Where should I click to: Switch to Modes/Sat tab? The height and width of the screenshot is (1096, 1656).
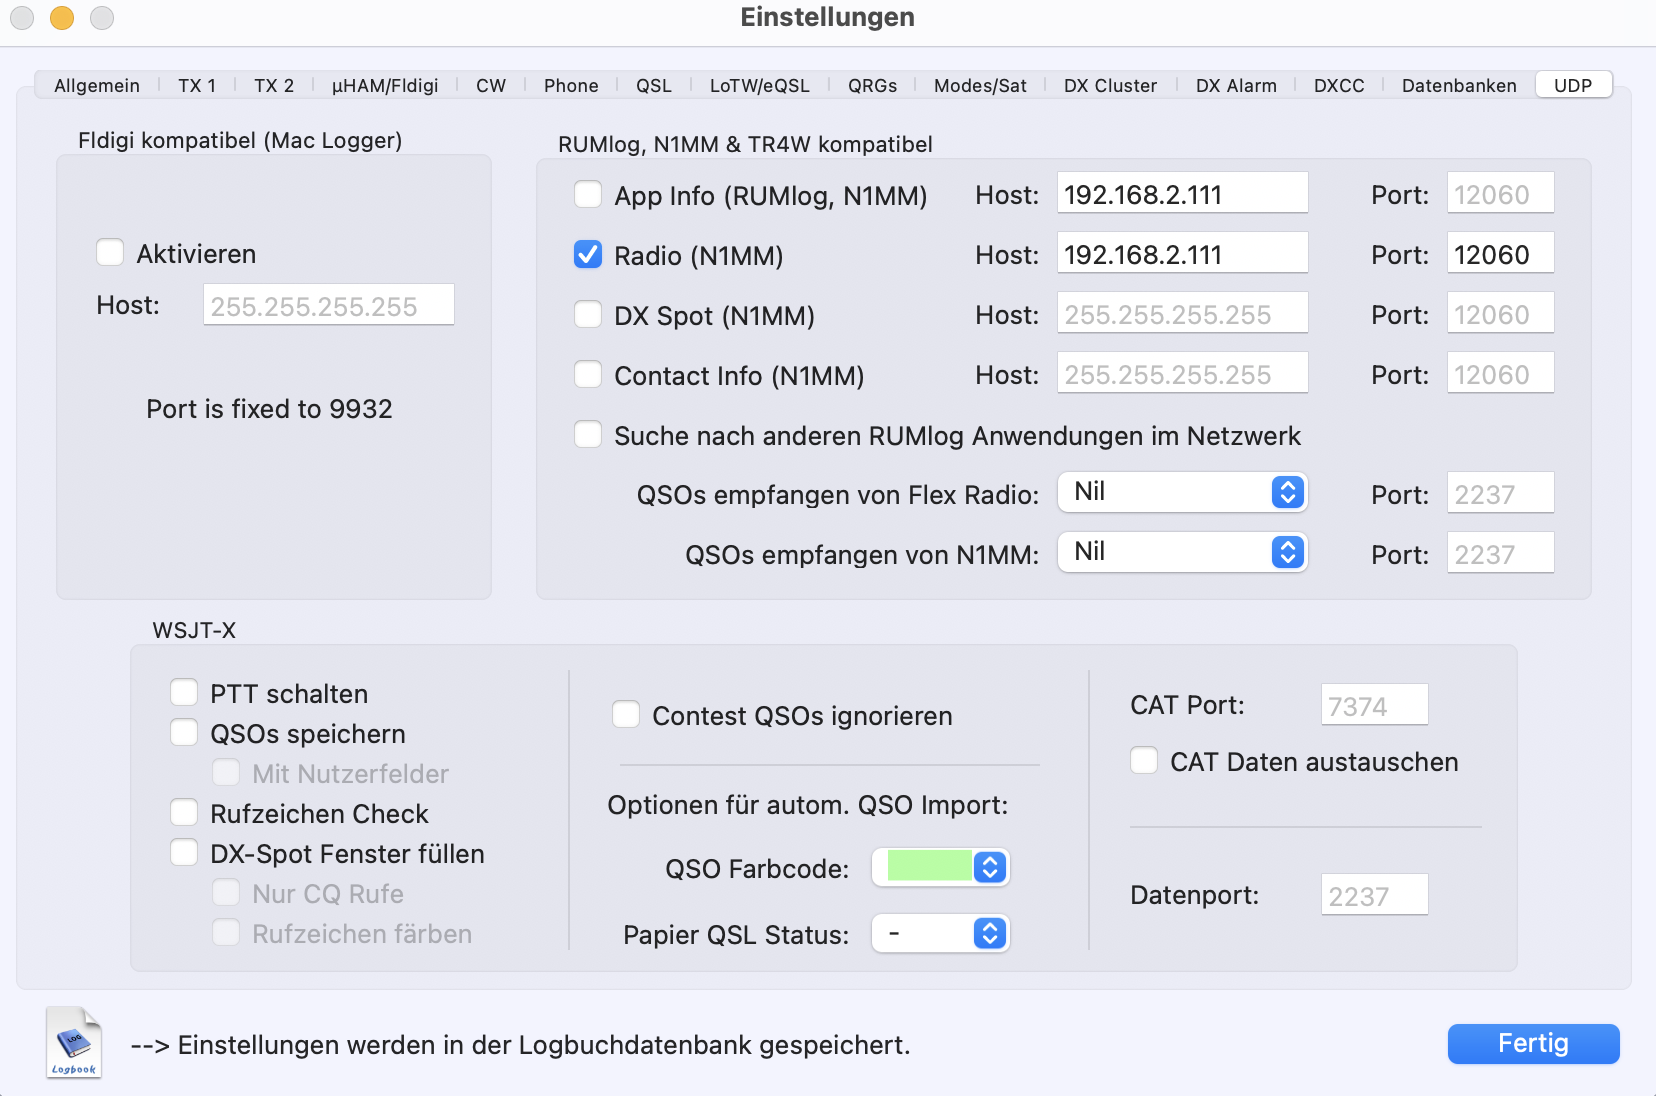click(980, 85)
